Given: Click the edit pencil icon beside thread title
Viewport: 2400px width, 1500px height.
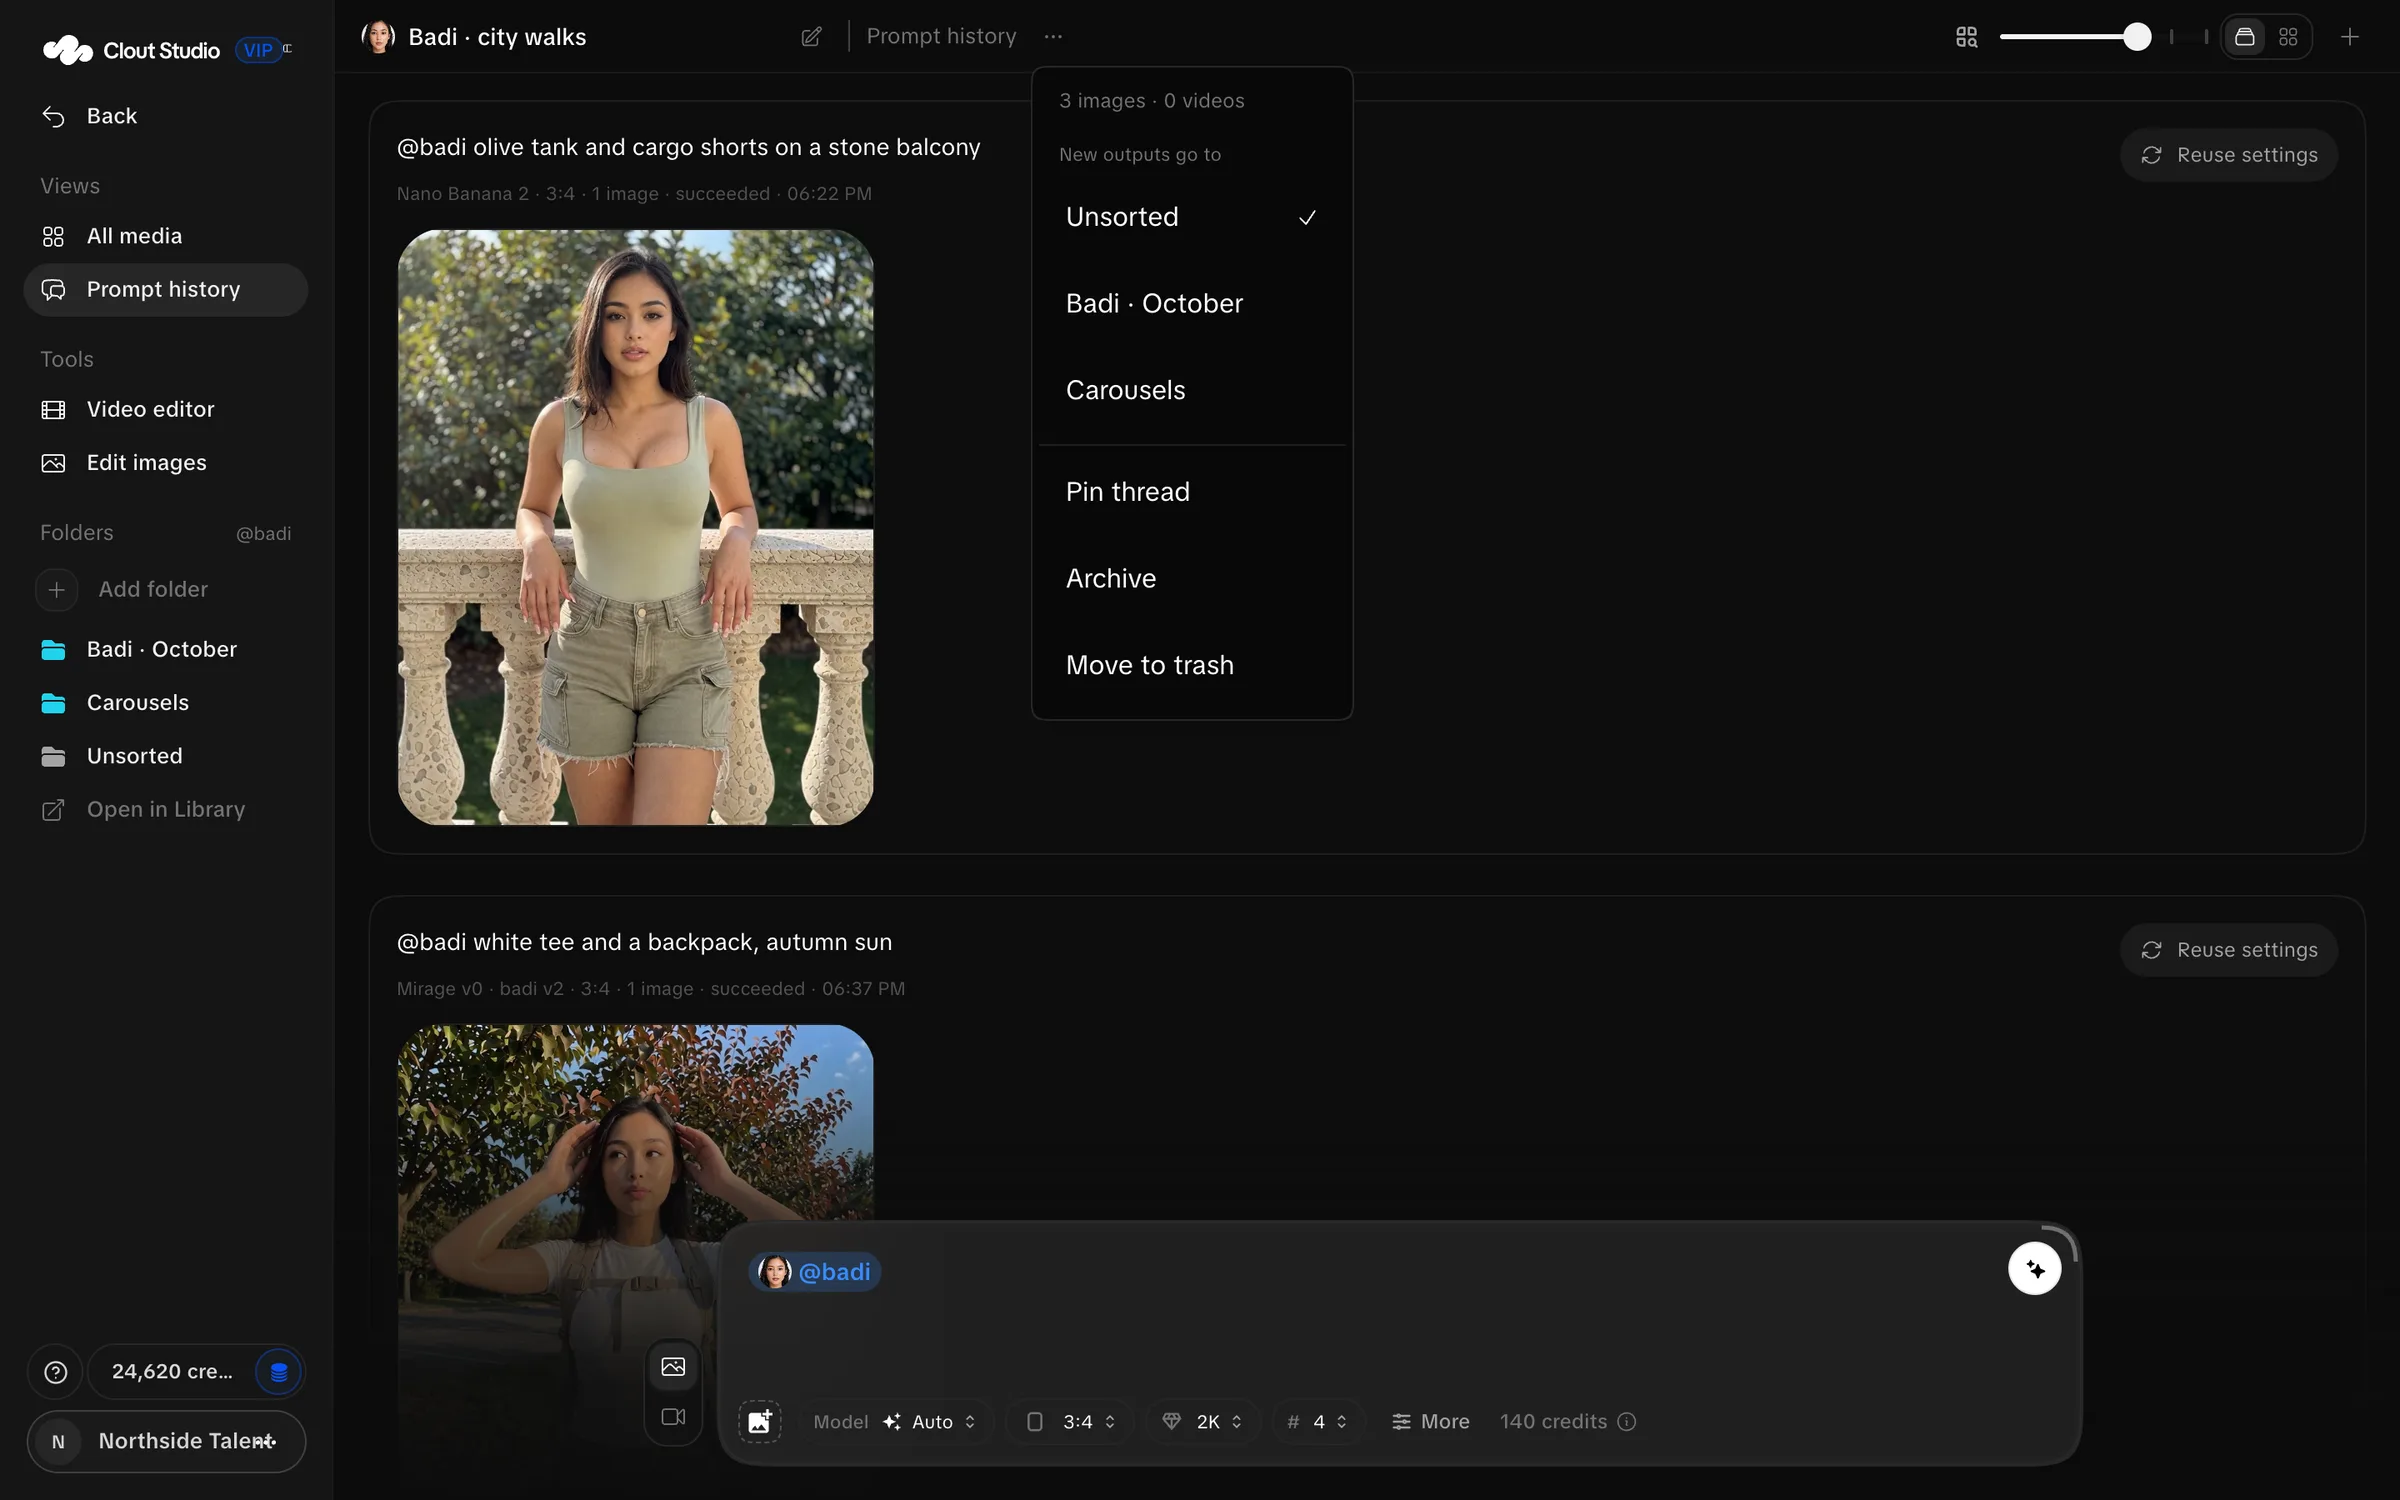Looking at the screenshot, I should [811, 37].
